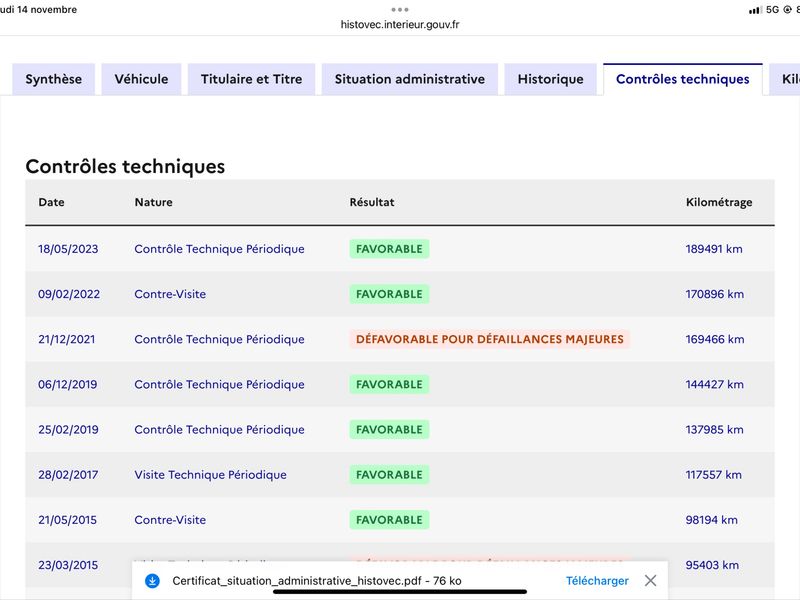Tap the FAVORABLE badge for 28/02/2017
This screenshot has height=600, width=800.
[x=389, y=474]
